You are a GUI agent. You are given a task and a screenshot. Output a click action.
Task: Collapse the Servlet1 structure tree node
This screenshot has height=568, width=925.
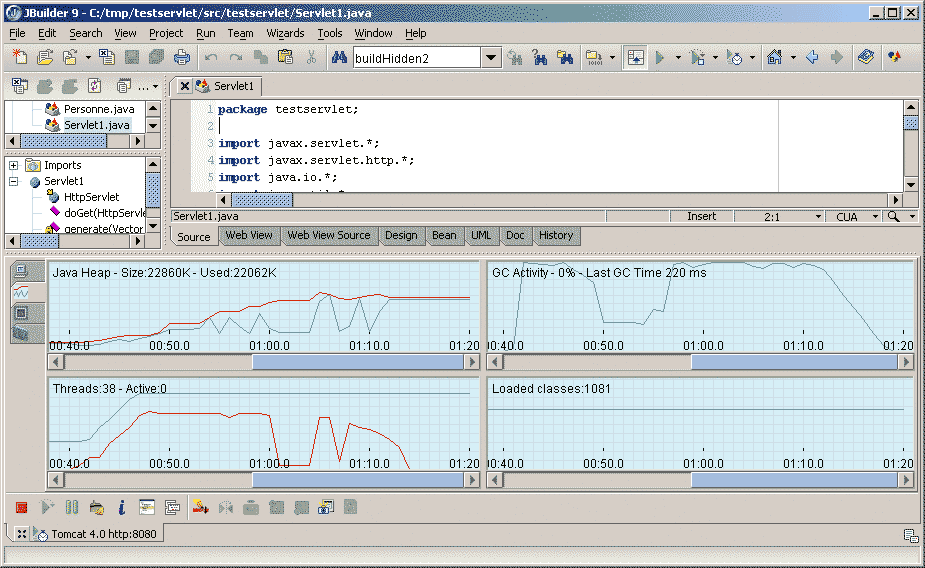pyautogui.click(x=14, y=182)
